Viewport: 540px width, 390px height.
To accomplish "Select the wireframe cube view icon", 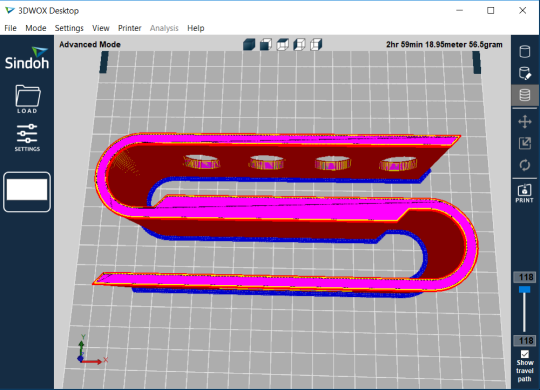I will click(282, 44).
